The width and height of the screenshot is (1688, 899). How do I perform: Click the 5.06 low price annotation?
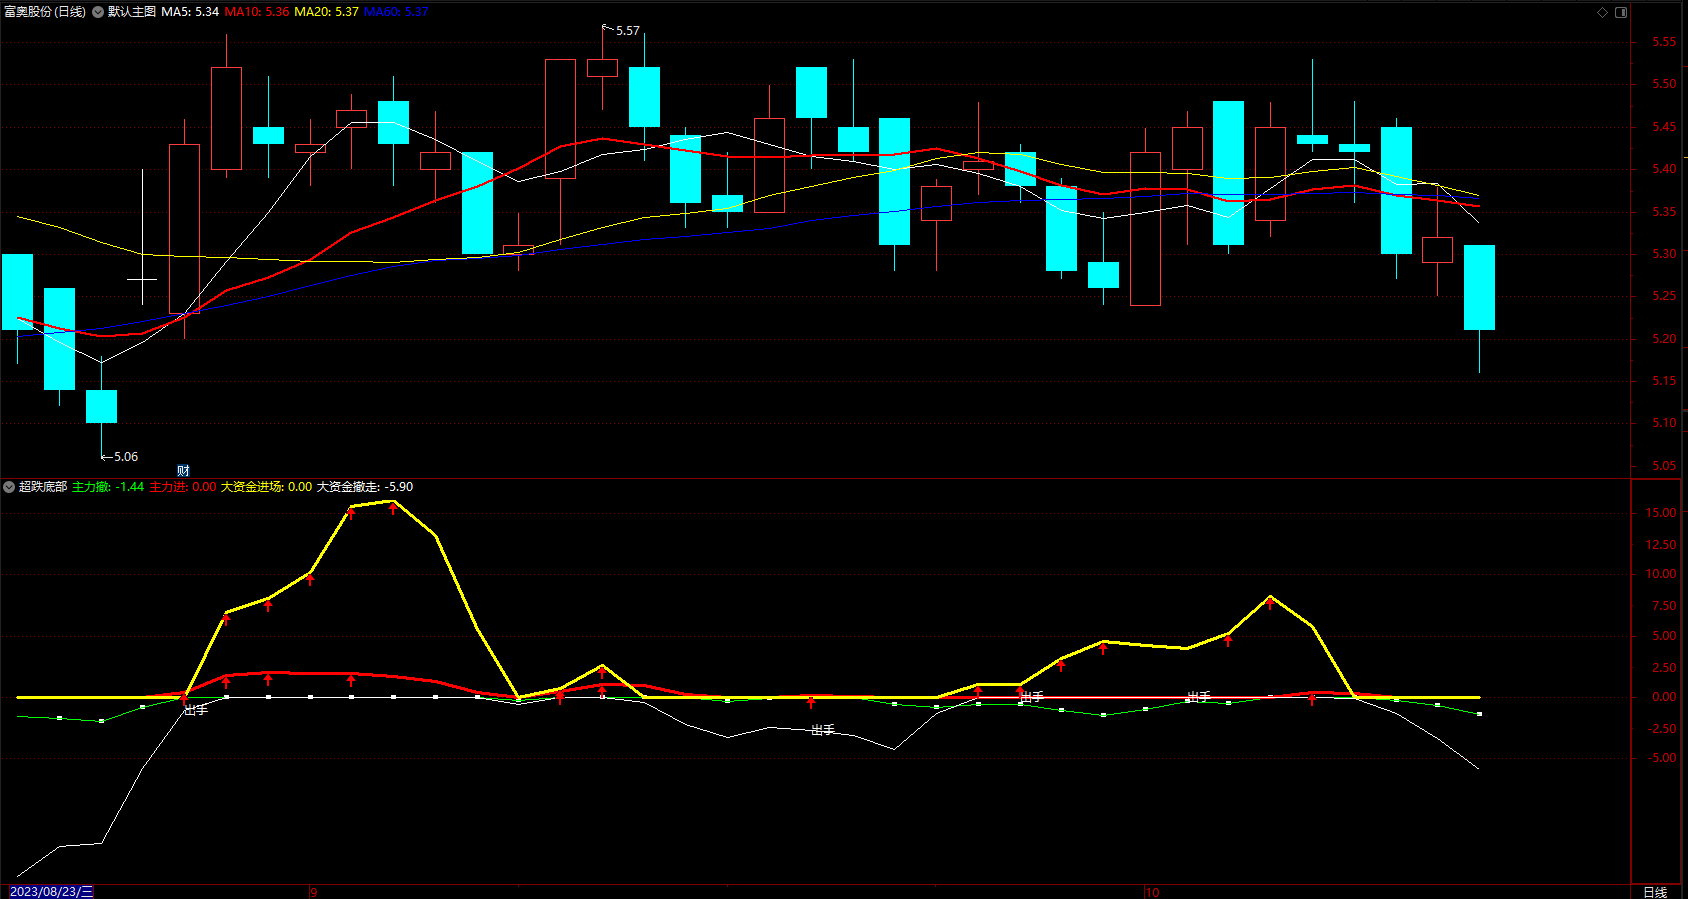tap(126, 457)
